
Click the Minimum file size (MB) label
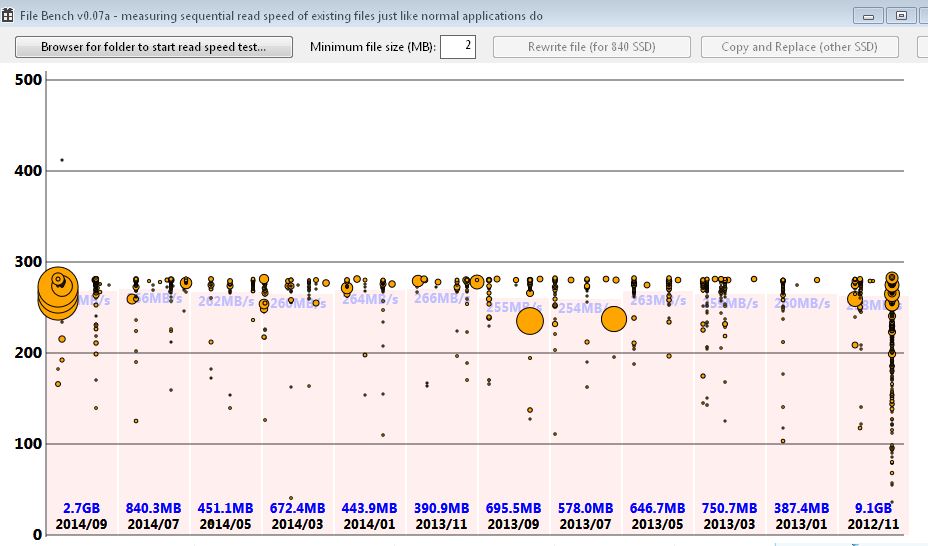(x=373, y=47)
